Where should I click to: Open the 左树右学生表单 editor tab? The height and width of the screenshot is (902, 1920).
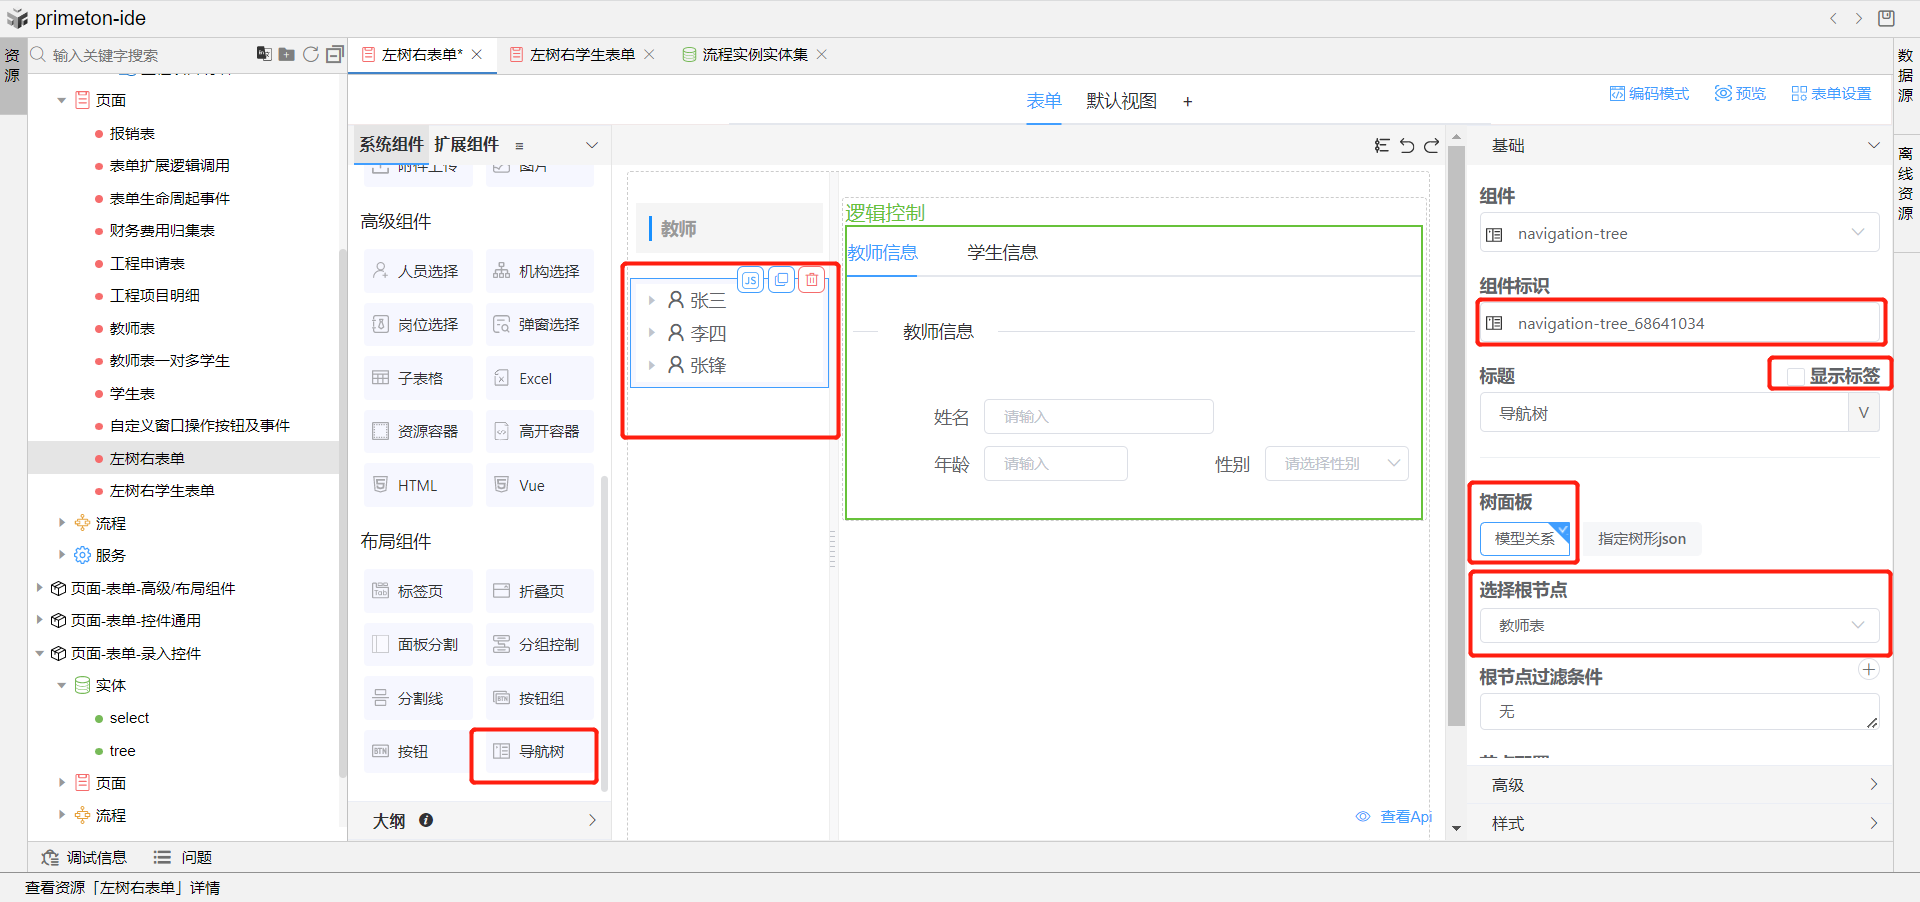click(x=582, y=55)
